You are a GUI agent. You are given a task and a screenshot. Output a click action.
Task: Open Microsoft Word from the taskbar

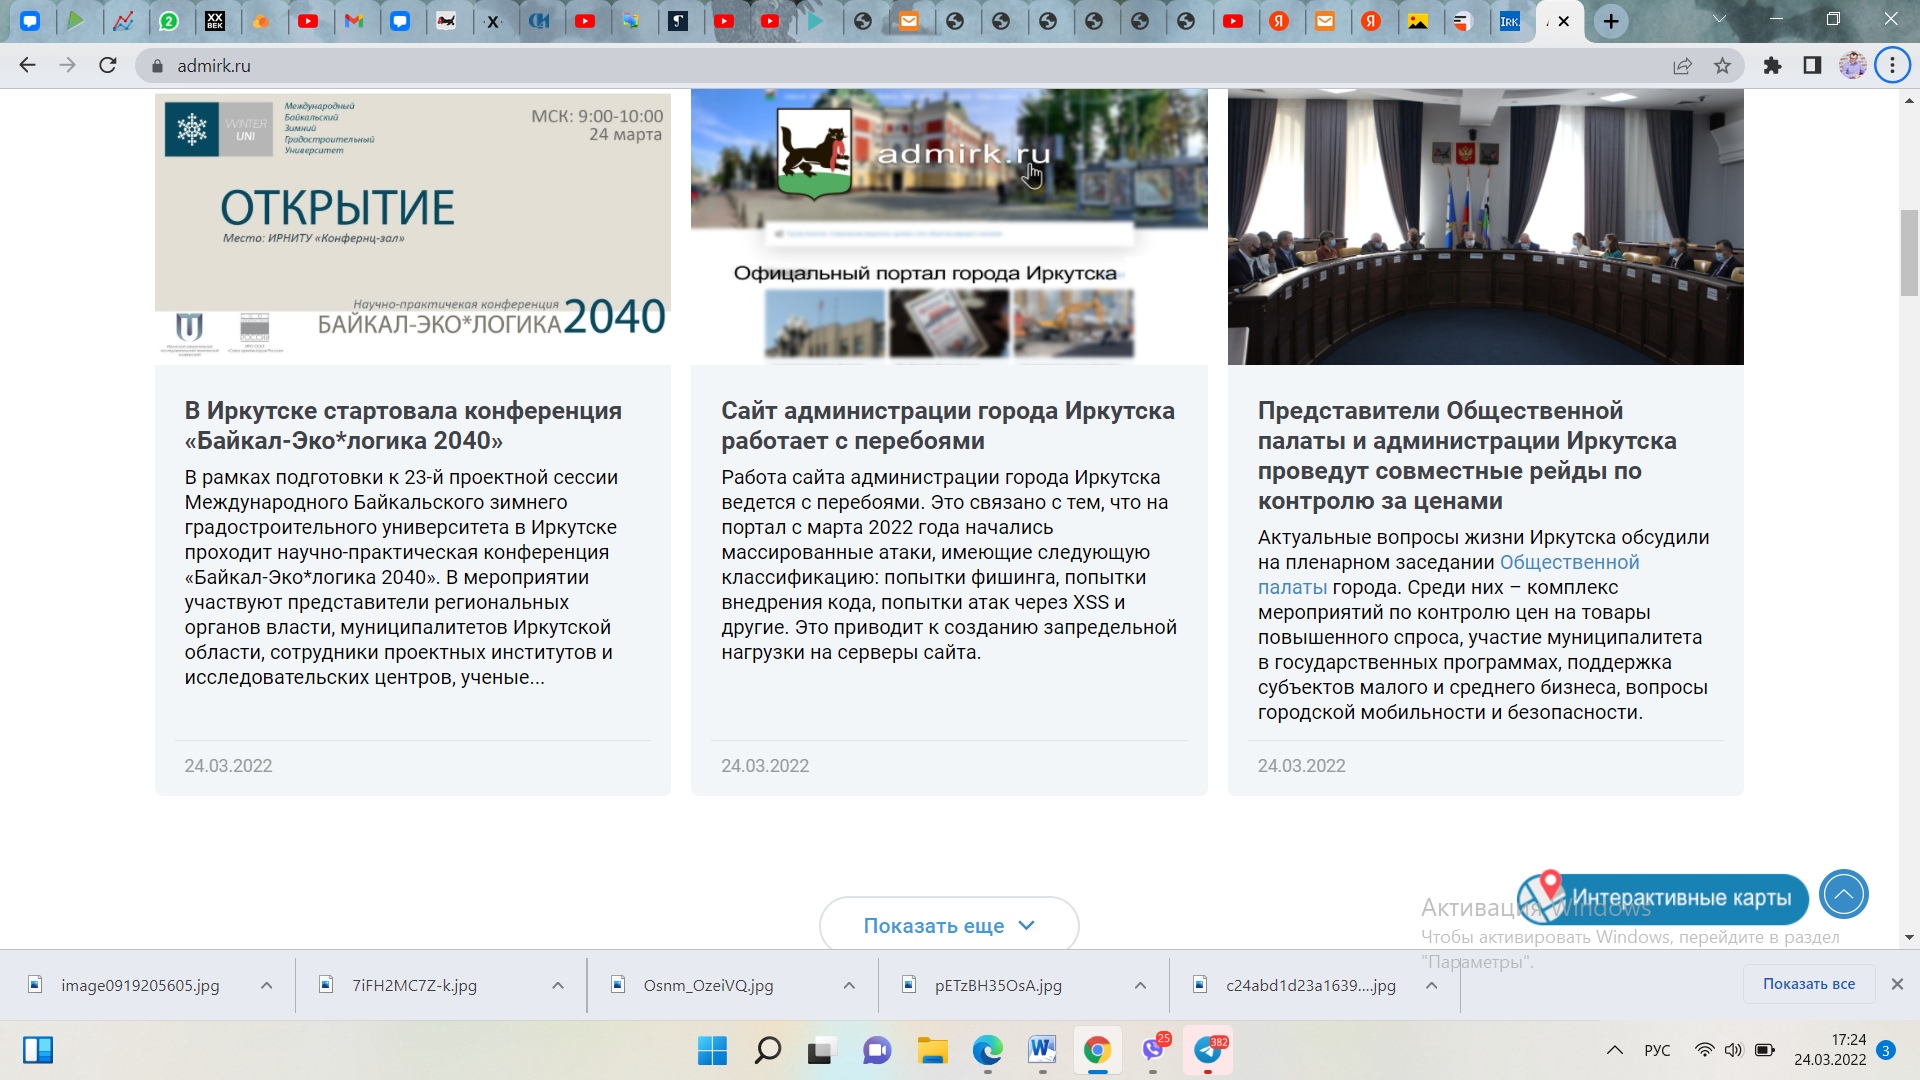[1042, 1050]
